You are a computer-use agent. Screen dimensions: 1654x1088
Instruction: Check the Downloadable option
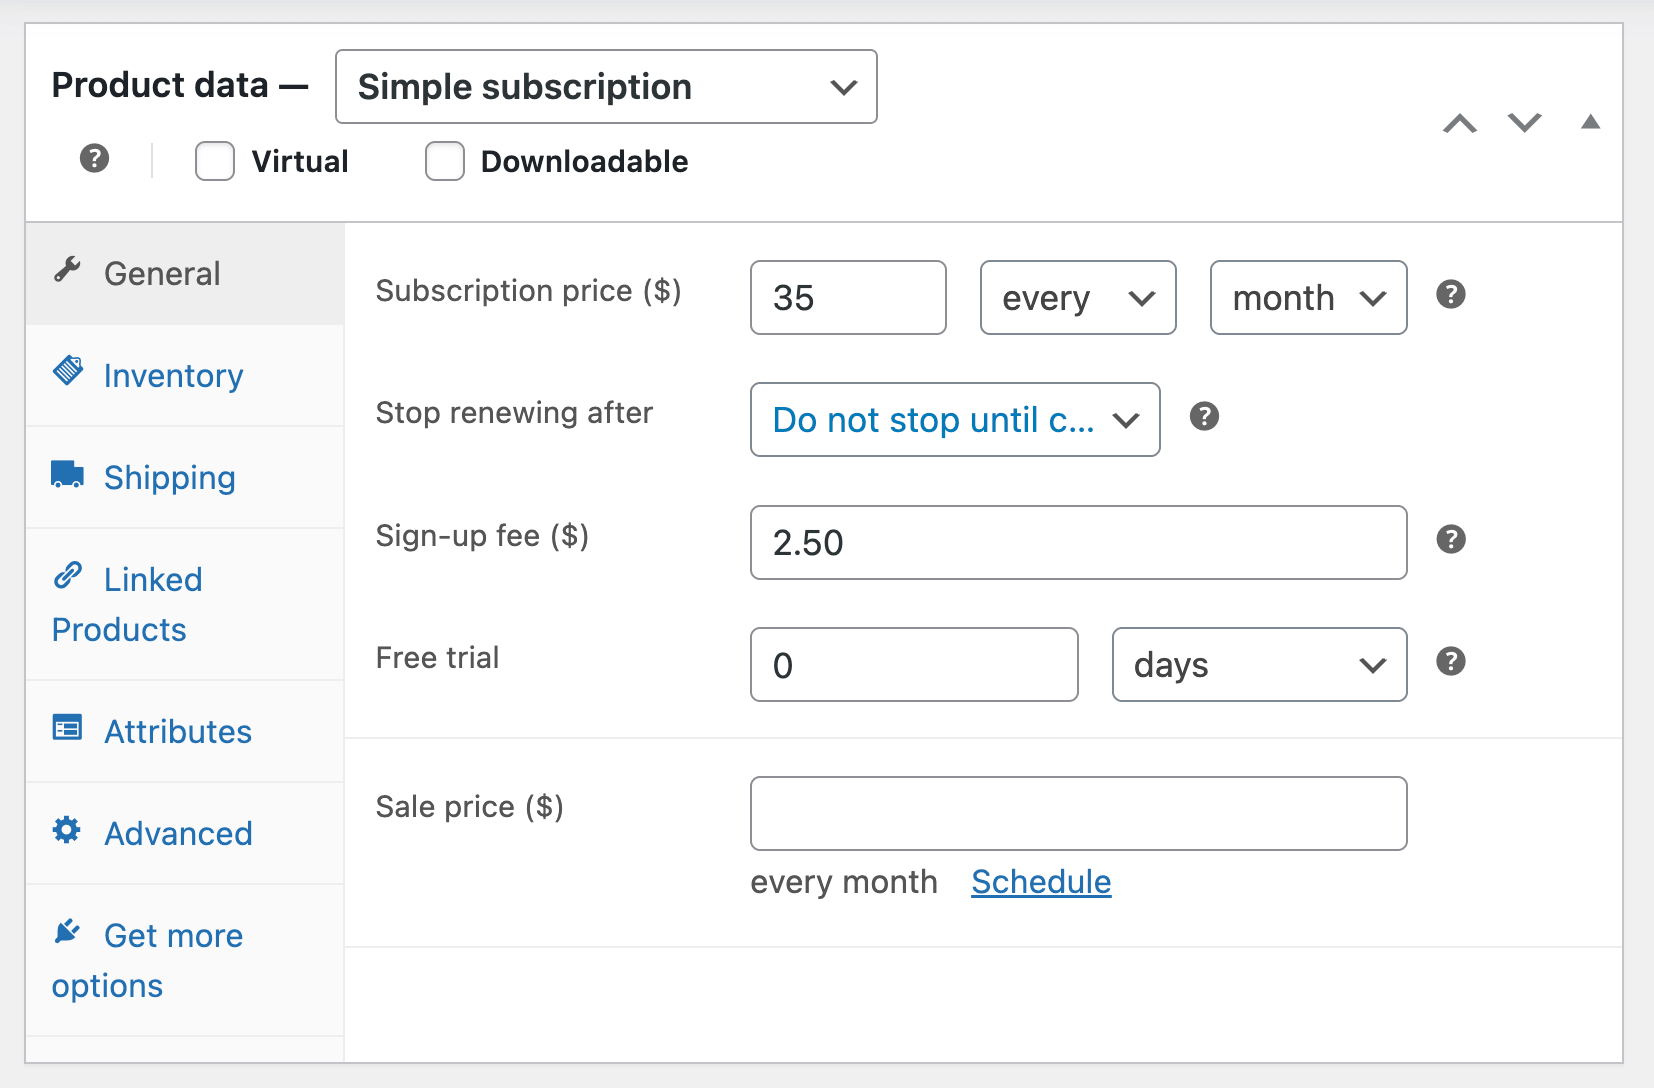(444, 160)
